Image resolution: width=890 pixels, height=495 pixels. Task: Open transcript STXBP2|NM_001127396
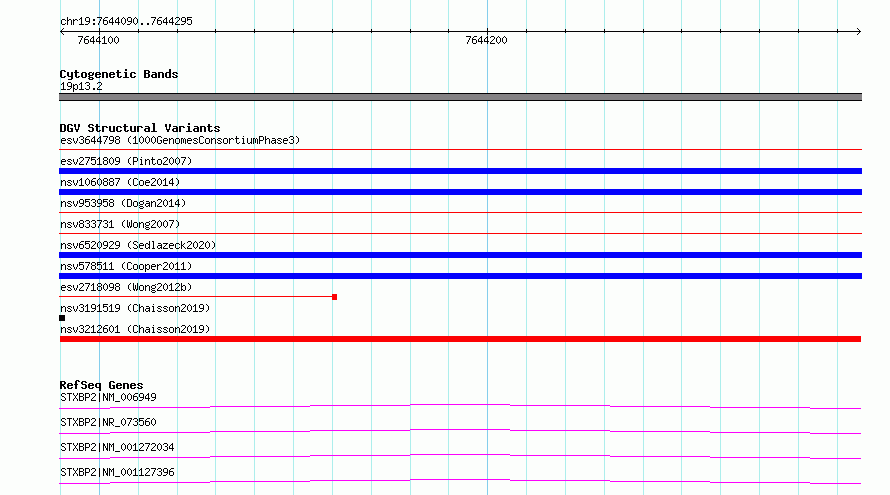point(117,472)
